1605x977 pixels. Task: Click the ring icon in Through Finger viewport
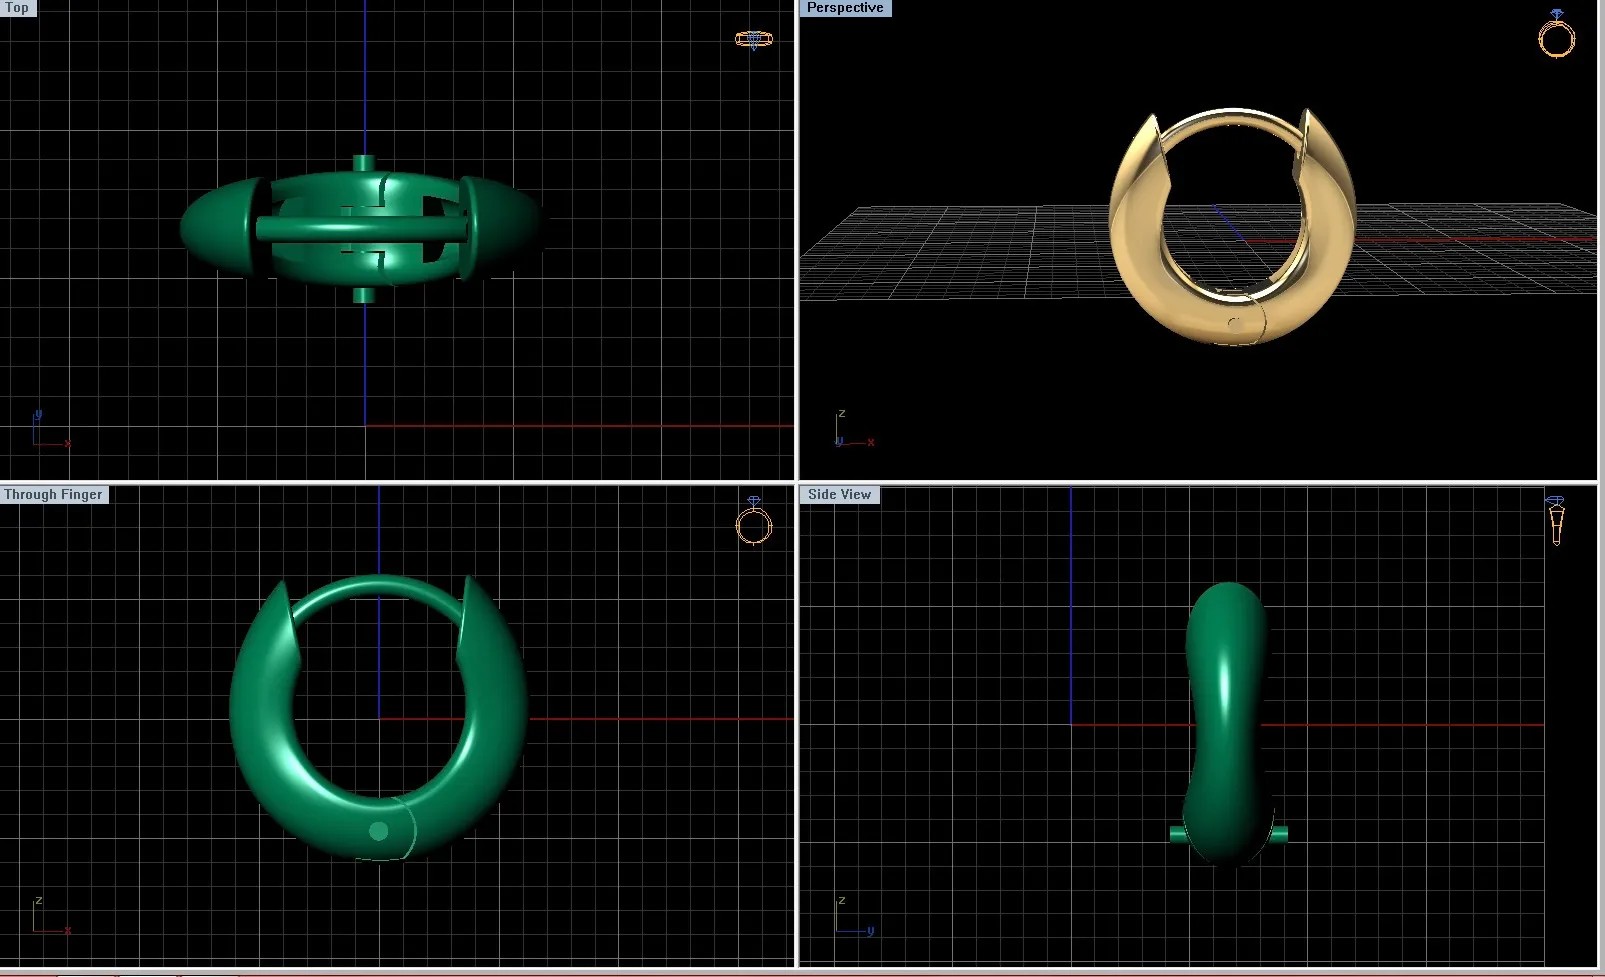754,521
